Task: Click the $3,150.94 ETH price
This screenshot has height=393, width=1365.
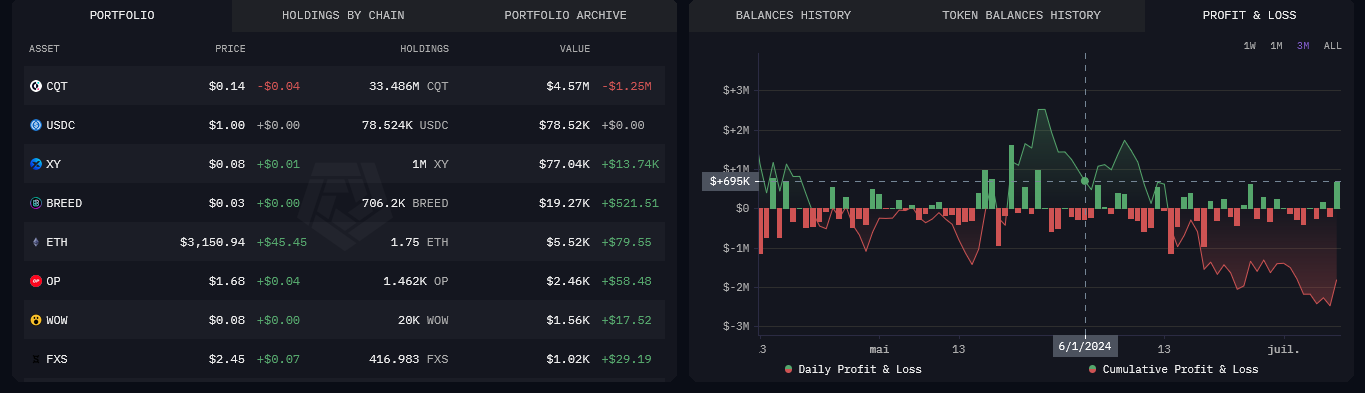Action: [x=212, y=242]
